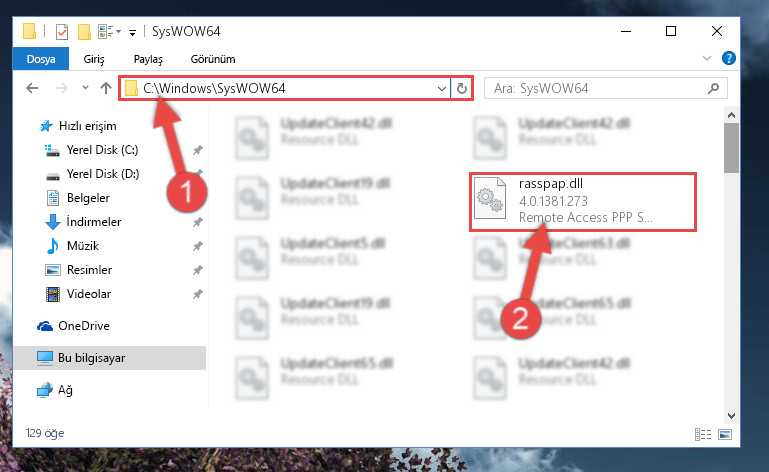Viewport: 769px width, 472px height.
Task: Go back with the left arrow button
Action: [32, 88]
